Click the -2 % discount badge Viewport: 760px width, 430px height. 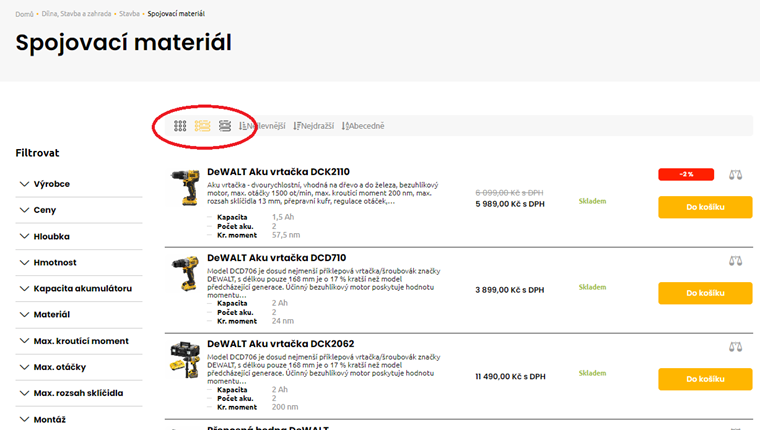click(686, 174)
